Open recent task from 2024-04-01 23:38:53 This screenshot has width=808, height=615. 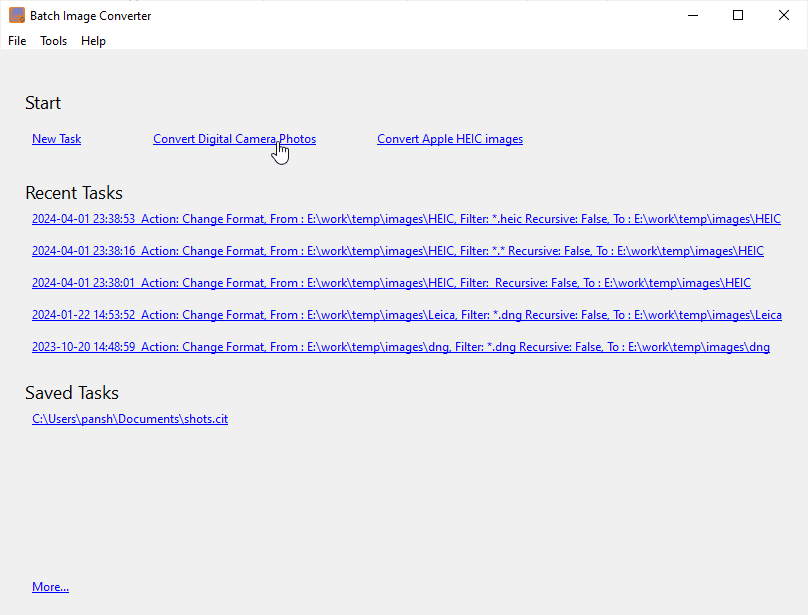405,219
